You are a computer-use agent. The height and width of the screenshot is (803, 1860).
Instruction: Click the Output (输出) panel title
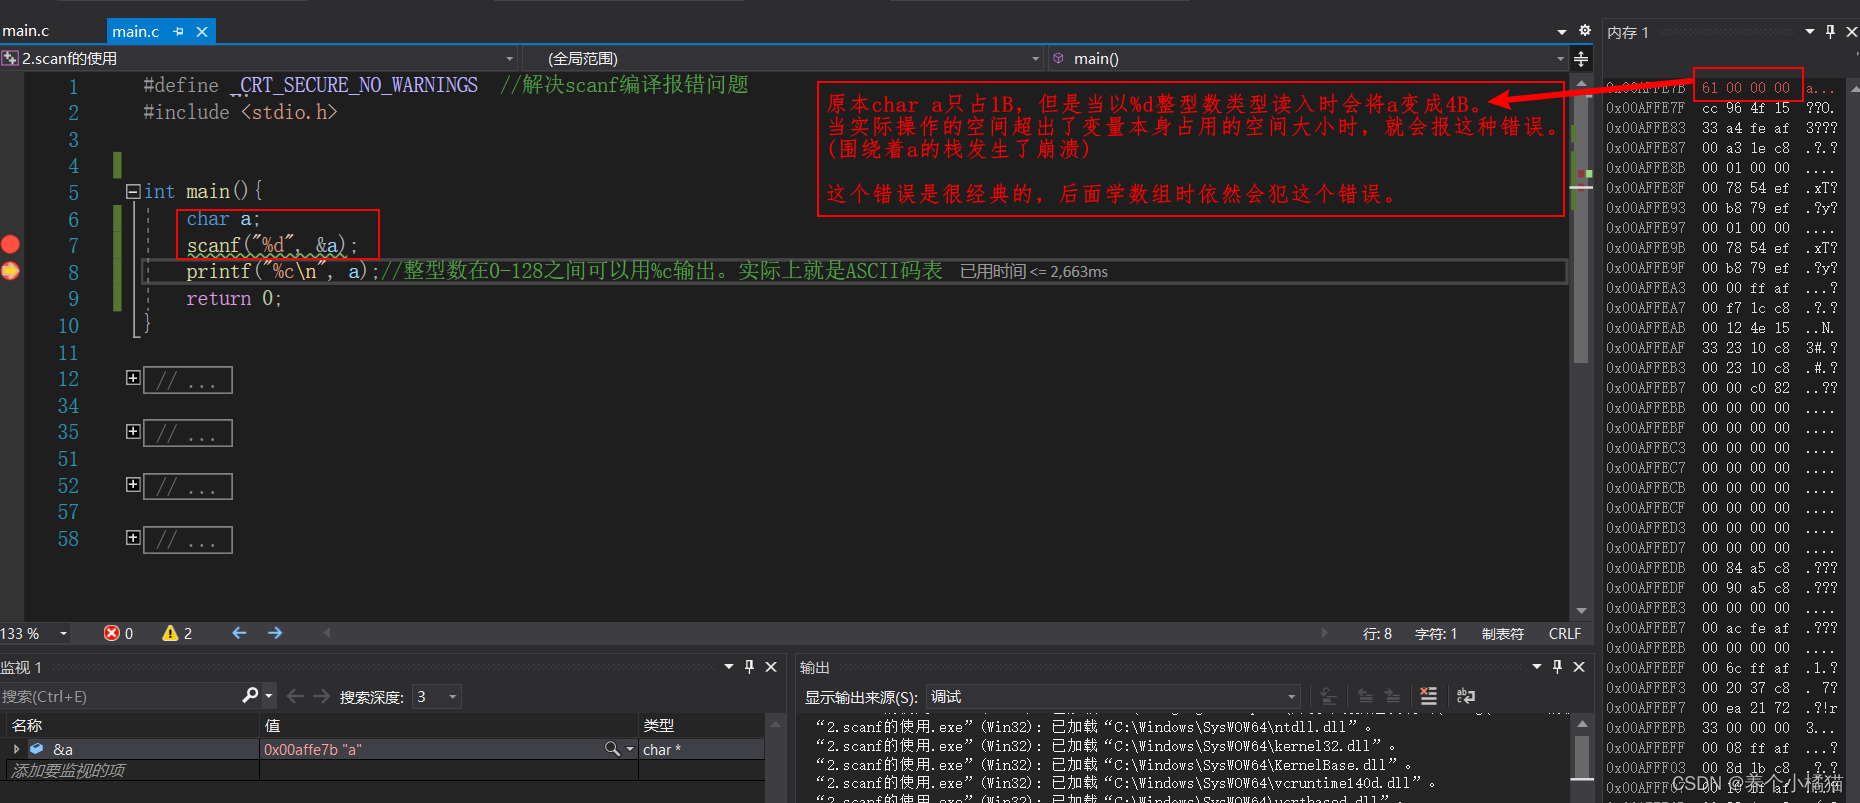point(815,667)
